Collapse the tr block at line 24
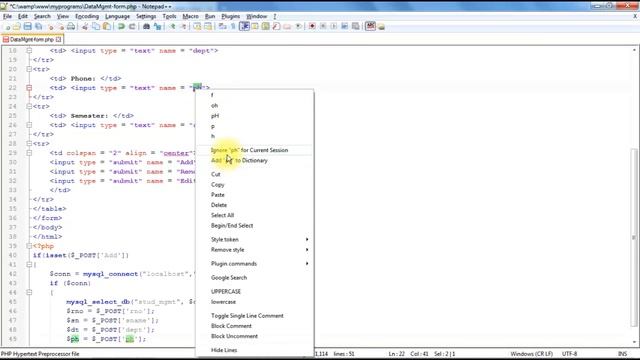This screenshot has height=360, width=640. coord(29,106)
